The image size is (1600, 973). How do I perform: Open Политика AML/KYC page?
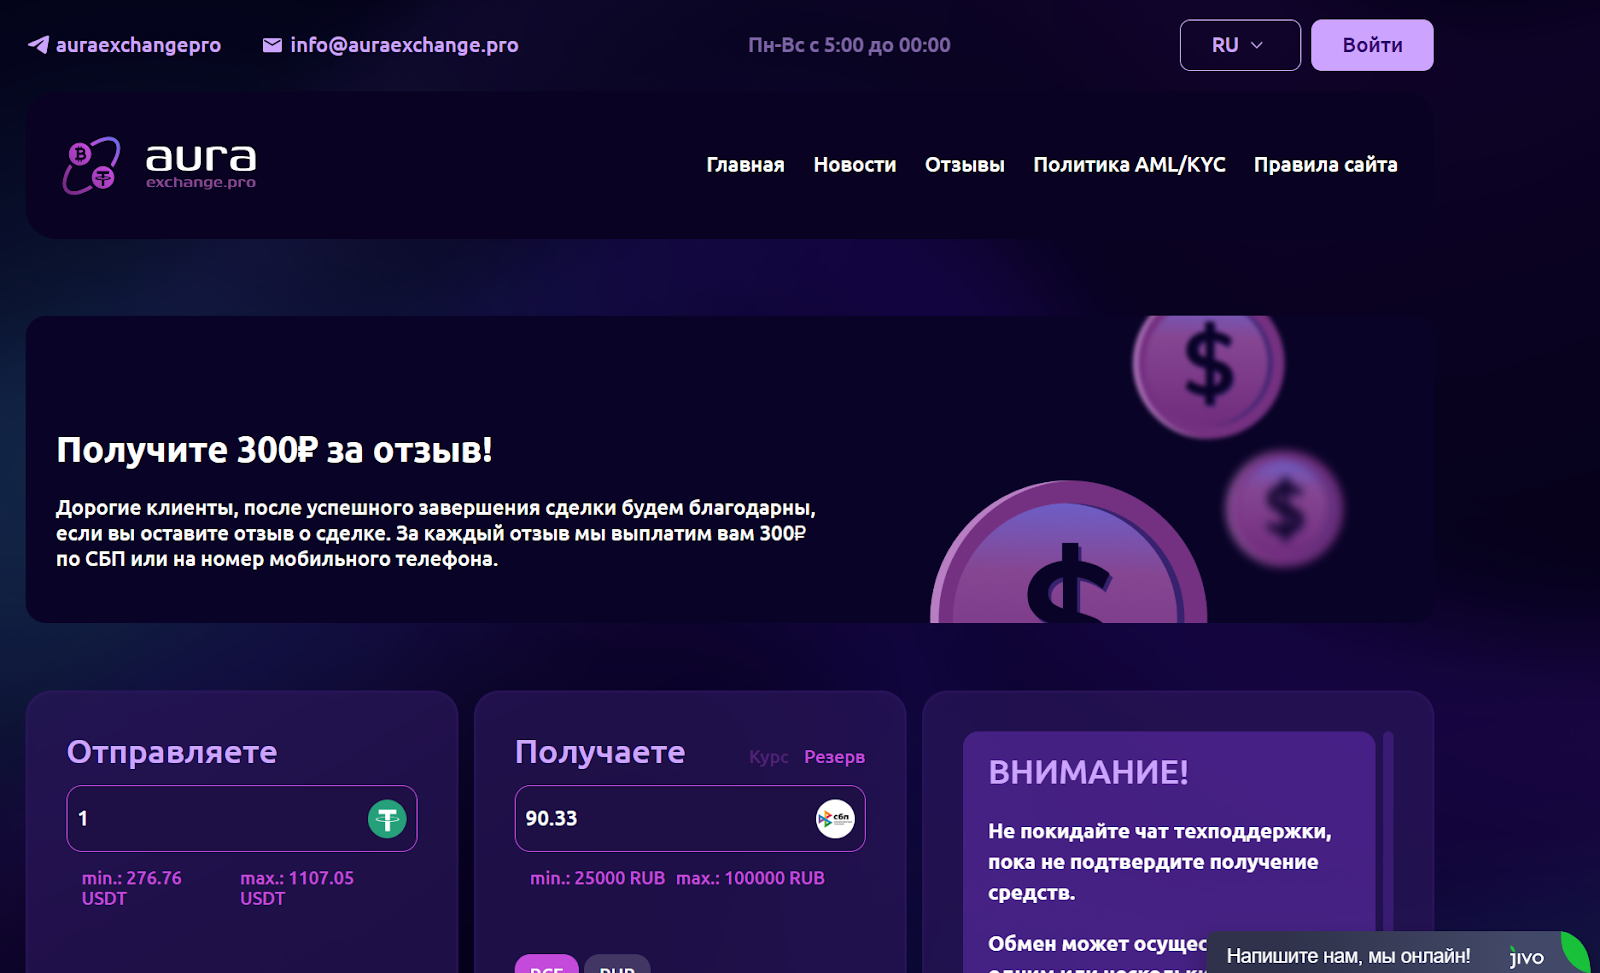tap(1129, 165)
